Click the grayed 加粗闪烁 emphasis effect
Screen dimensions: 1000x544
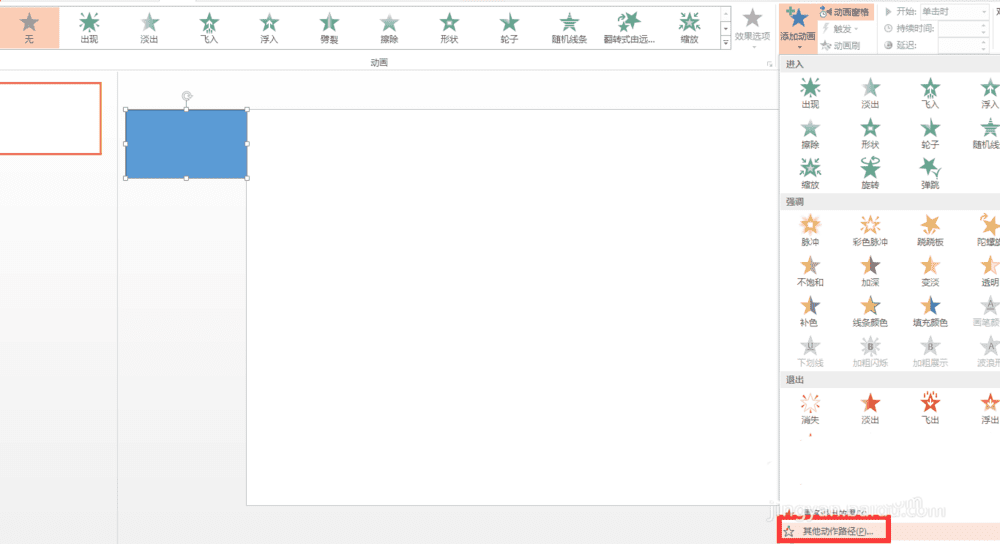tap(870, 351)
